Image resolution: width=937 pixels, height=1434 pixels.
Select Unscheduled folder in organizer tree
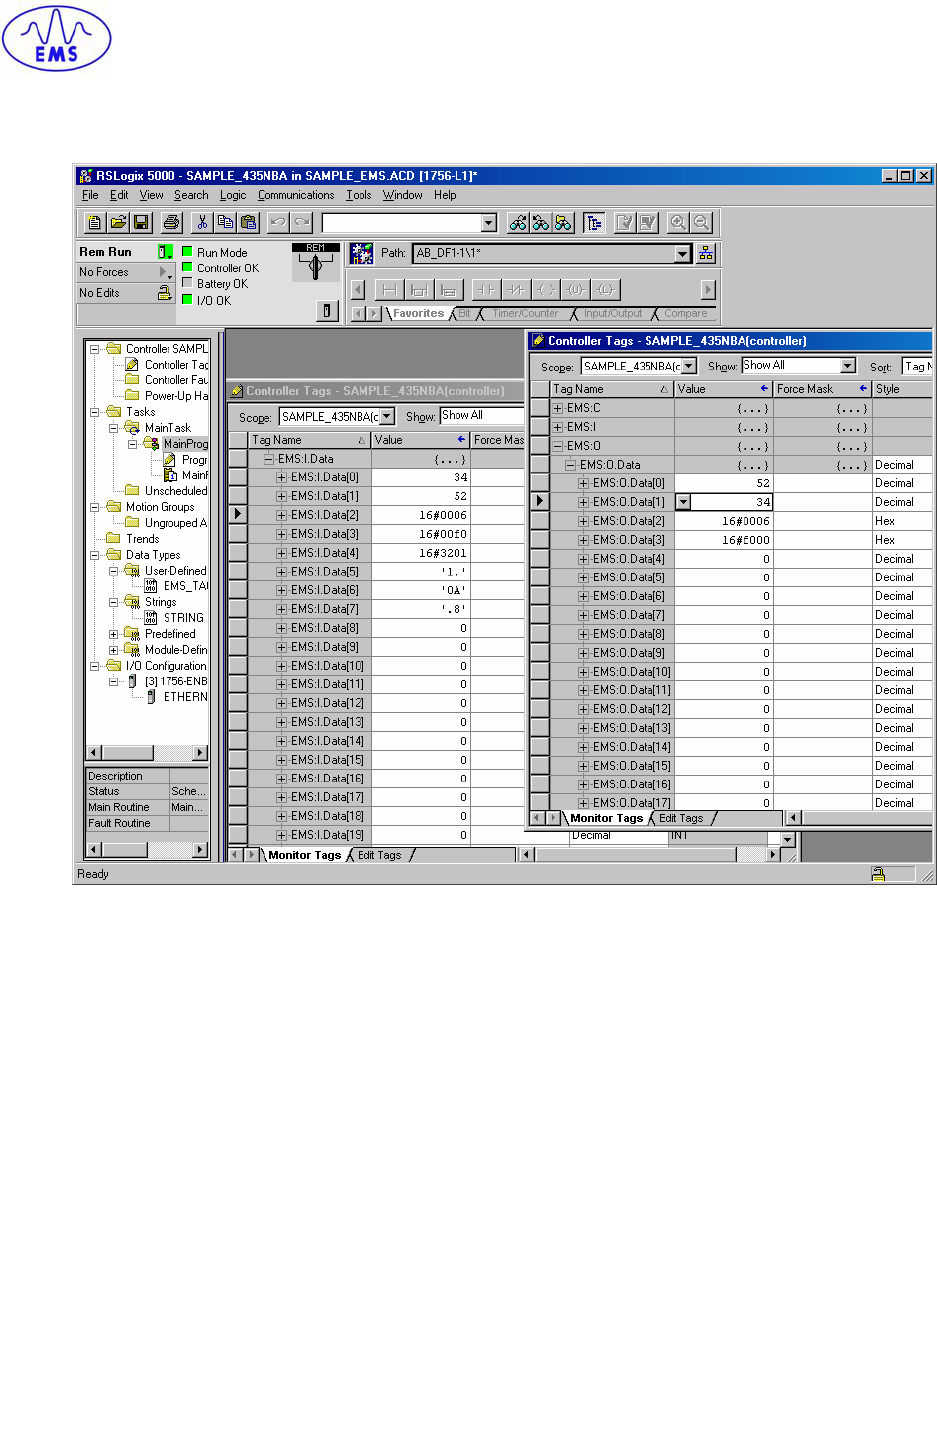pos(176,491)
